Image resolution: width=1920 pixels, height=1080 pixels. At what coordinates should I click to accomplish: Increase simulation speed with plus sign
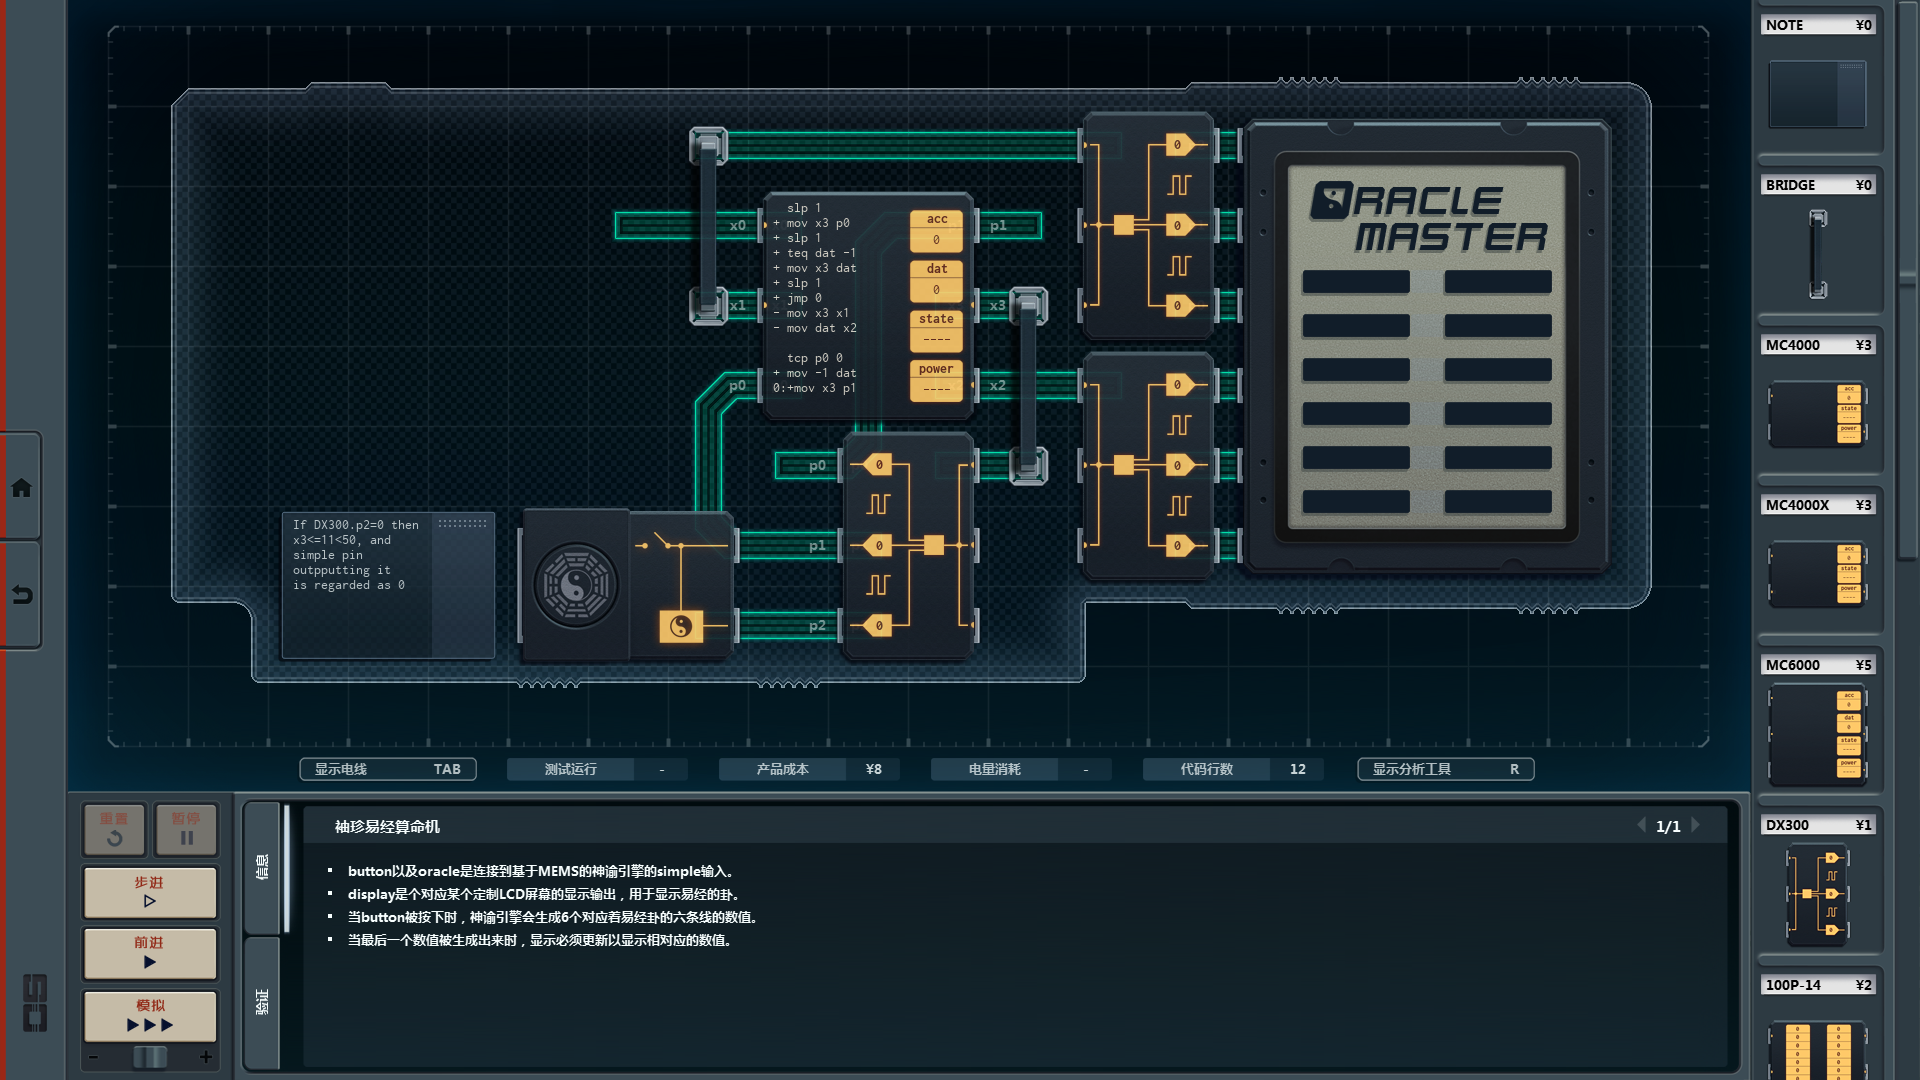tap(206, 1057)
